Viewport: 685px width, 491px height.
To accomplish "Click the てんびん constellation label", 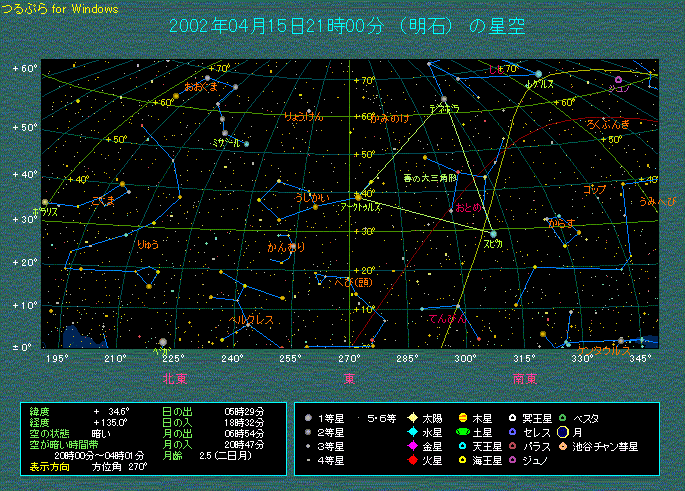I will (x=447, y=318).
